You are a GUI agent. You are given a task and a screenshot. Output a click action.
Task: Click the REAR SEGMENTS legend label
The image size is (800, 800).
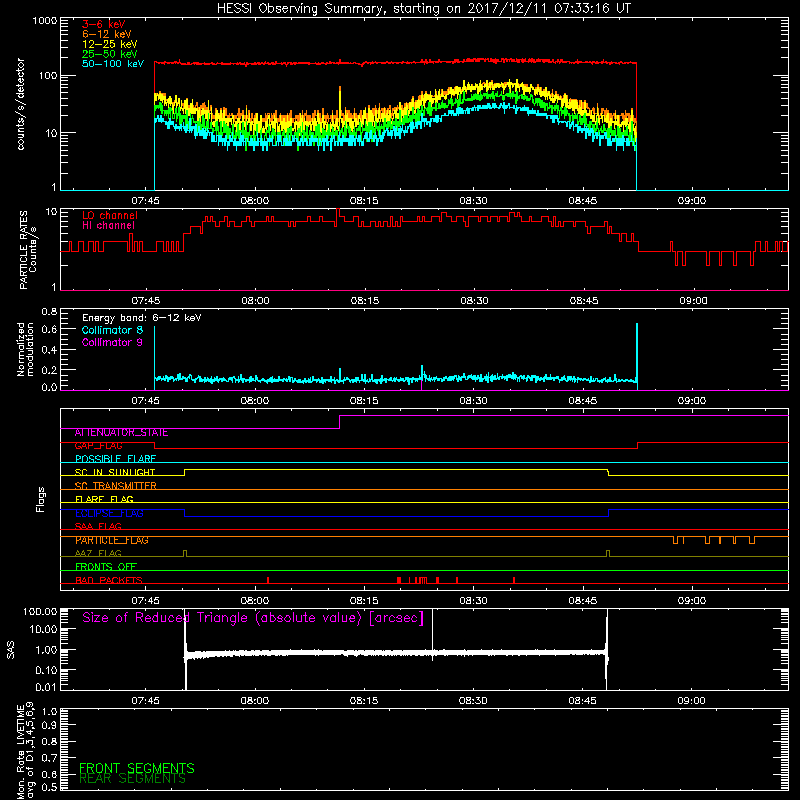tap(133, 779)
